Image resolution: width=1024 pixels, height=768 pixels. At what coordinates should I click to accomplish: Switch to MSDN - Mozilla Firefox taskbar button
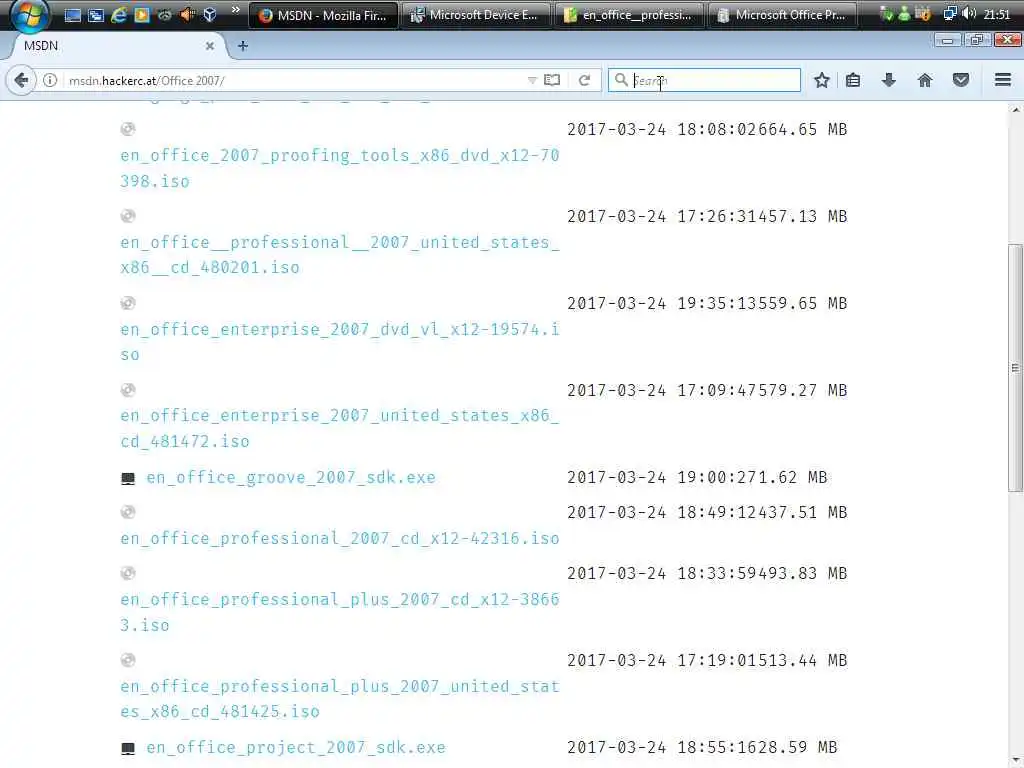323,15
